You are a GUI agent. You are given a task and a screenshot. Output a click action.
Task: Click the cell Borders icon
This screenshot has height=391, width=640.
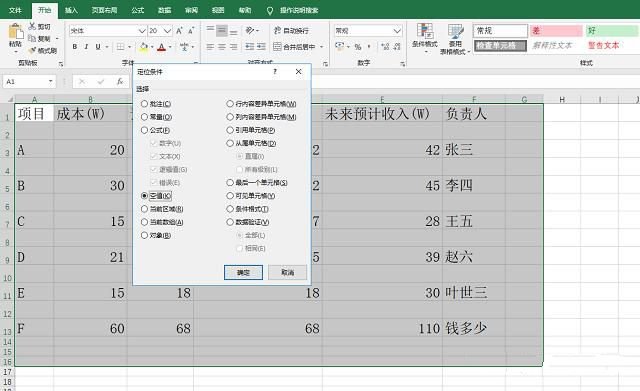(x=120, y=47)
